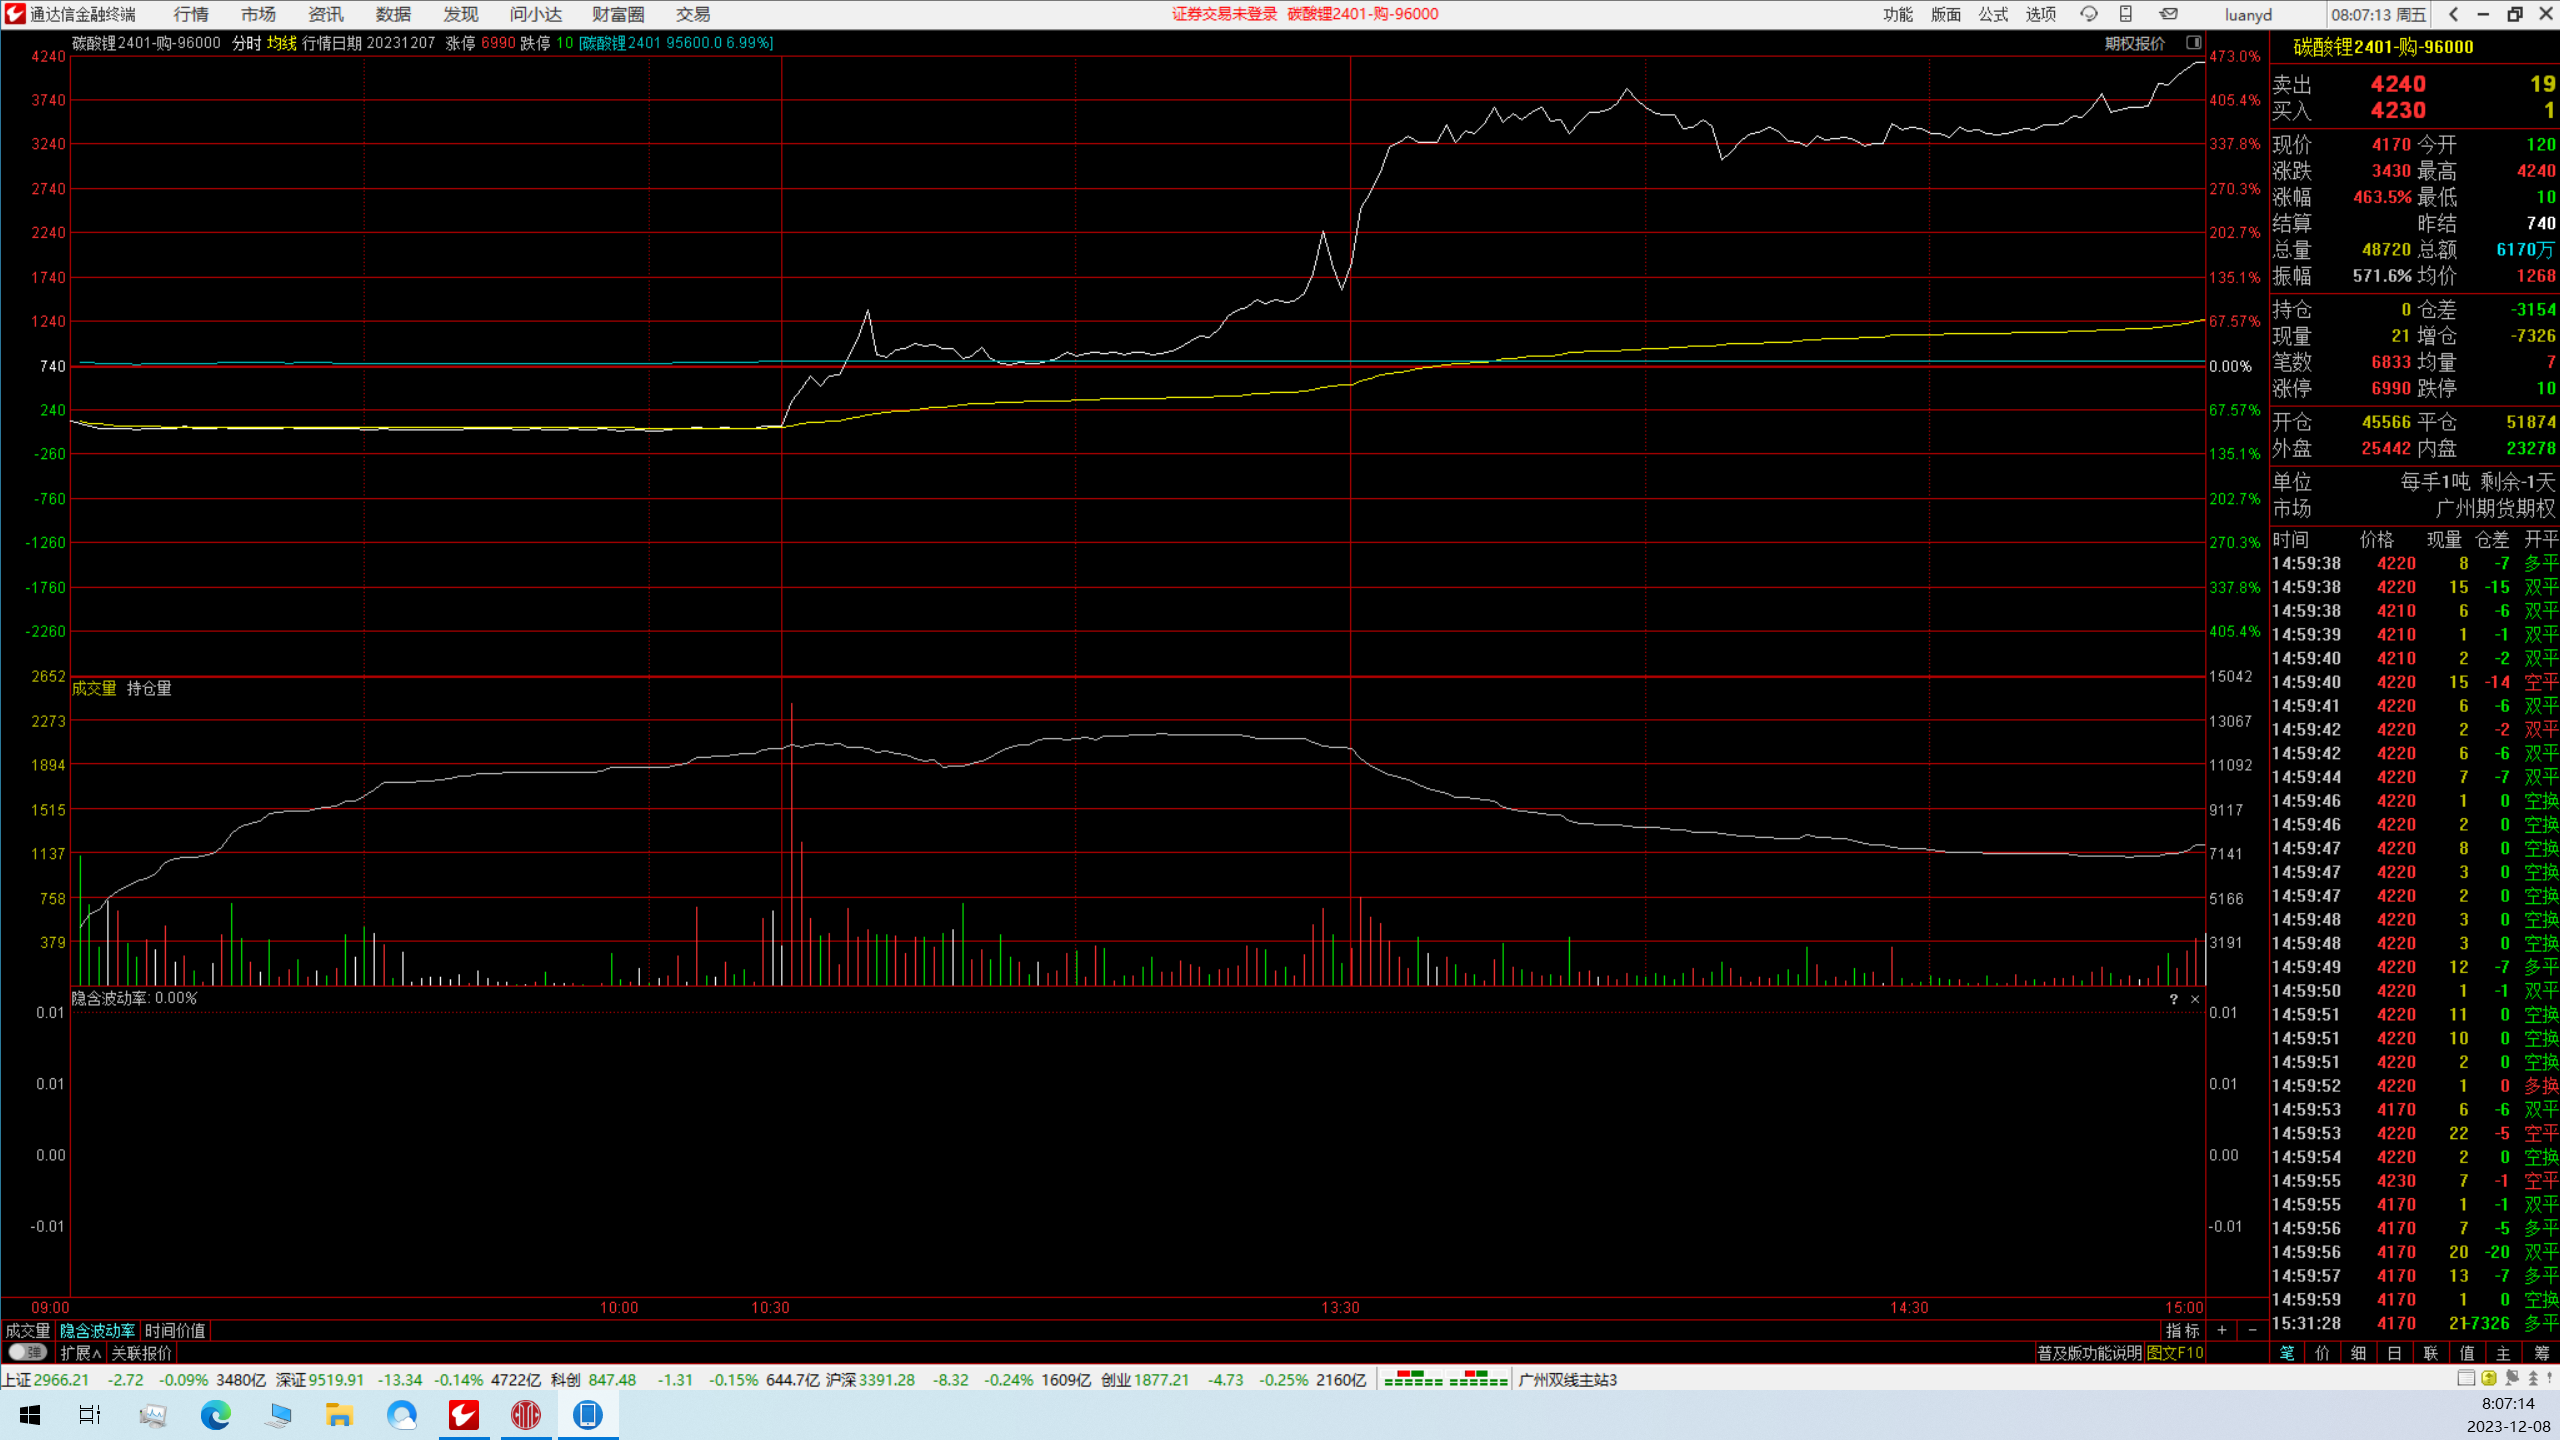Click the yellow upload icon in status bar
Screen dimensions: 2560x1440
point(2489,1378)
